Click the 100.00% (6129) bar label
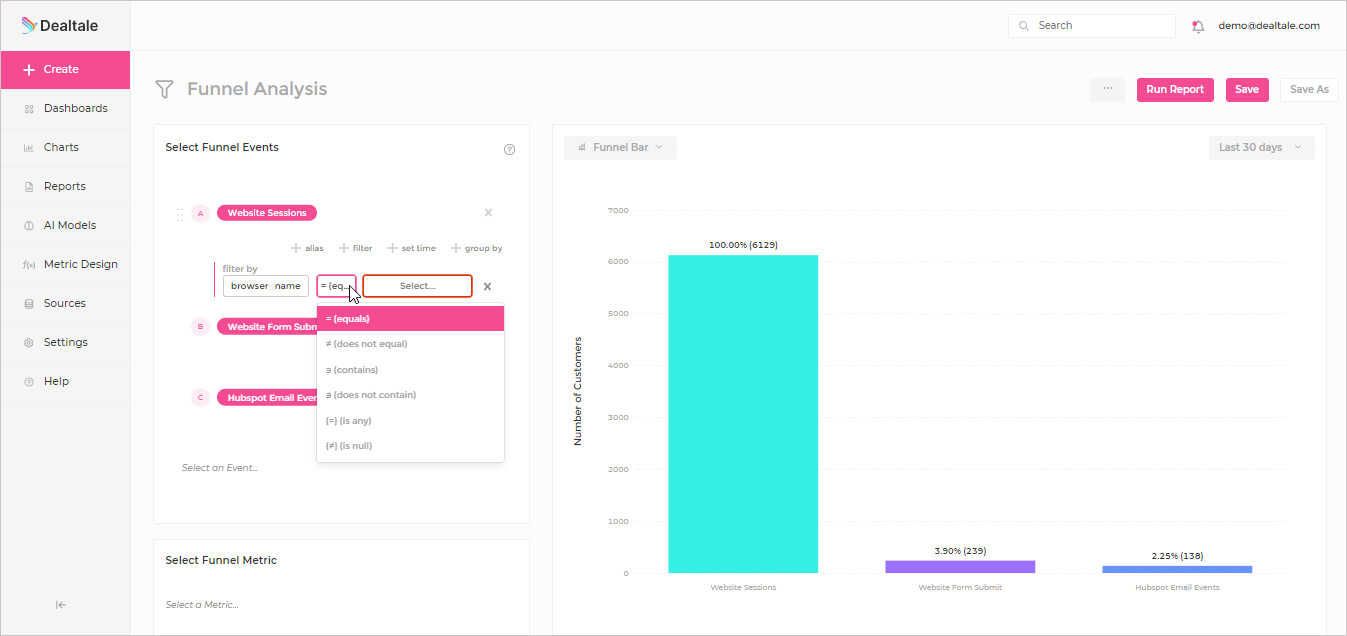The height and width of the screenshot is (636, 1347). tap(743, 245)
